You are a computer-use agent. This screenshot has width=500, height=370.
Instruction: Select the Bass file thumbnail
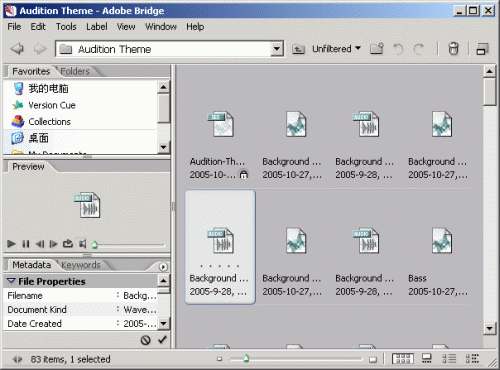tap(442, 240)
